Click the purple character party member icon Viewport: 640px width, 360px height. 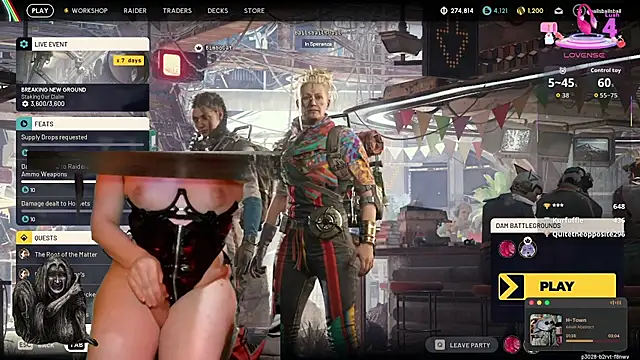(527, 248)
